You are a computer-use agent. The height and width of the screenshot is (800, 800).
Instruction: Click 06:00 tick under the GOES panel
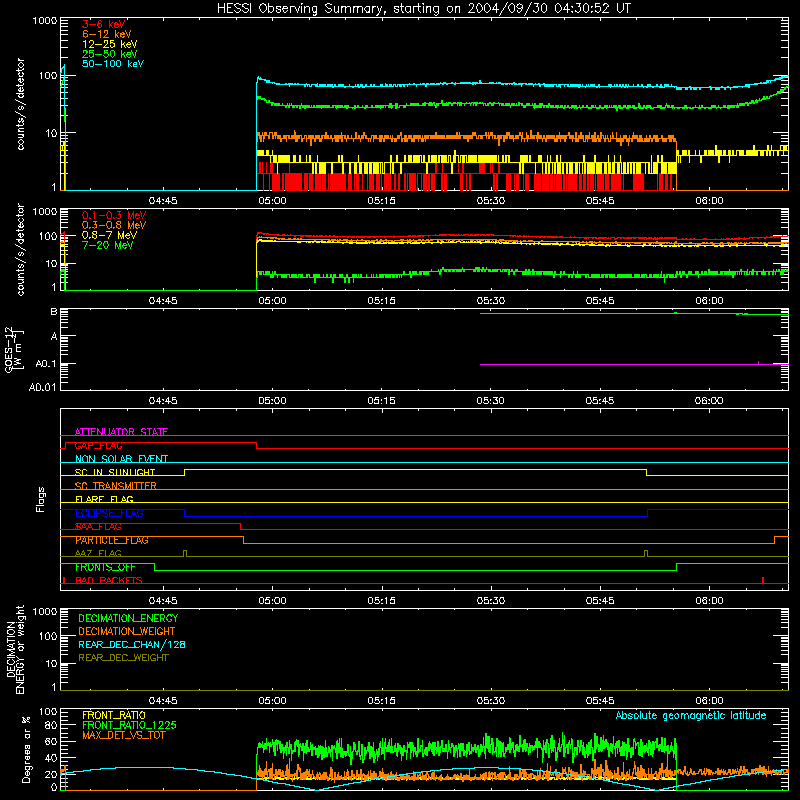tap(709, 401)
